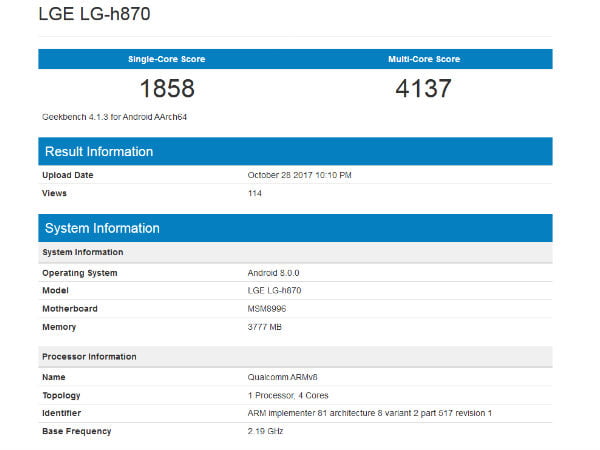
Task: Select the 'Model' row label
Action: [x=55, y=290]
